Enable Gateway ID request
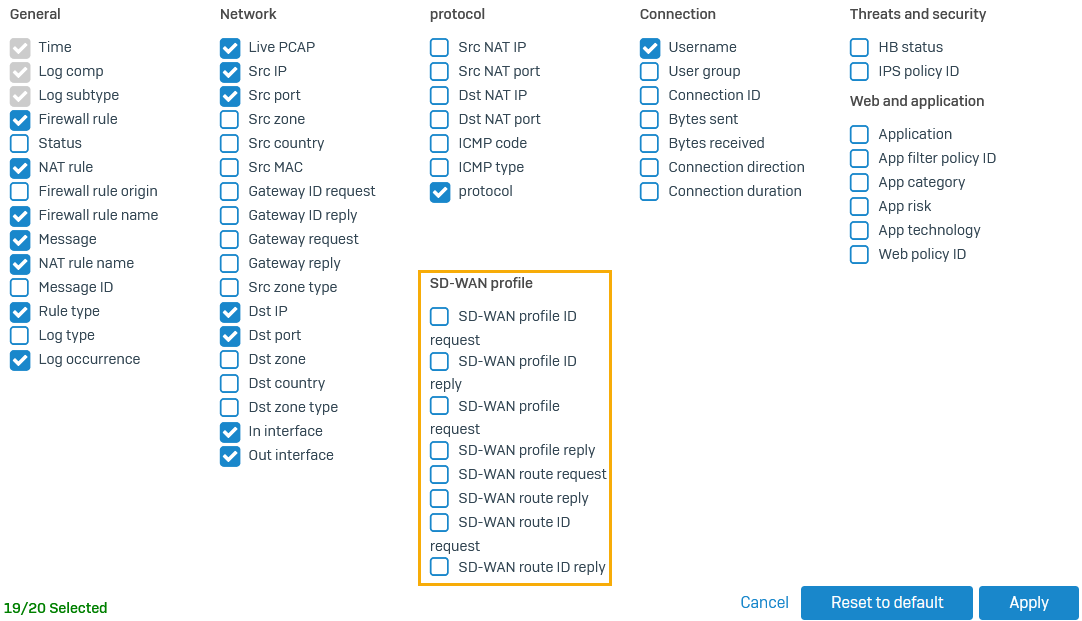 [x=230, y=191]
